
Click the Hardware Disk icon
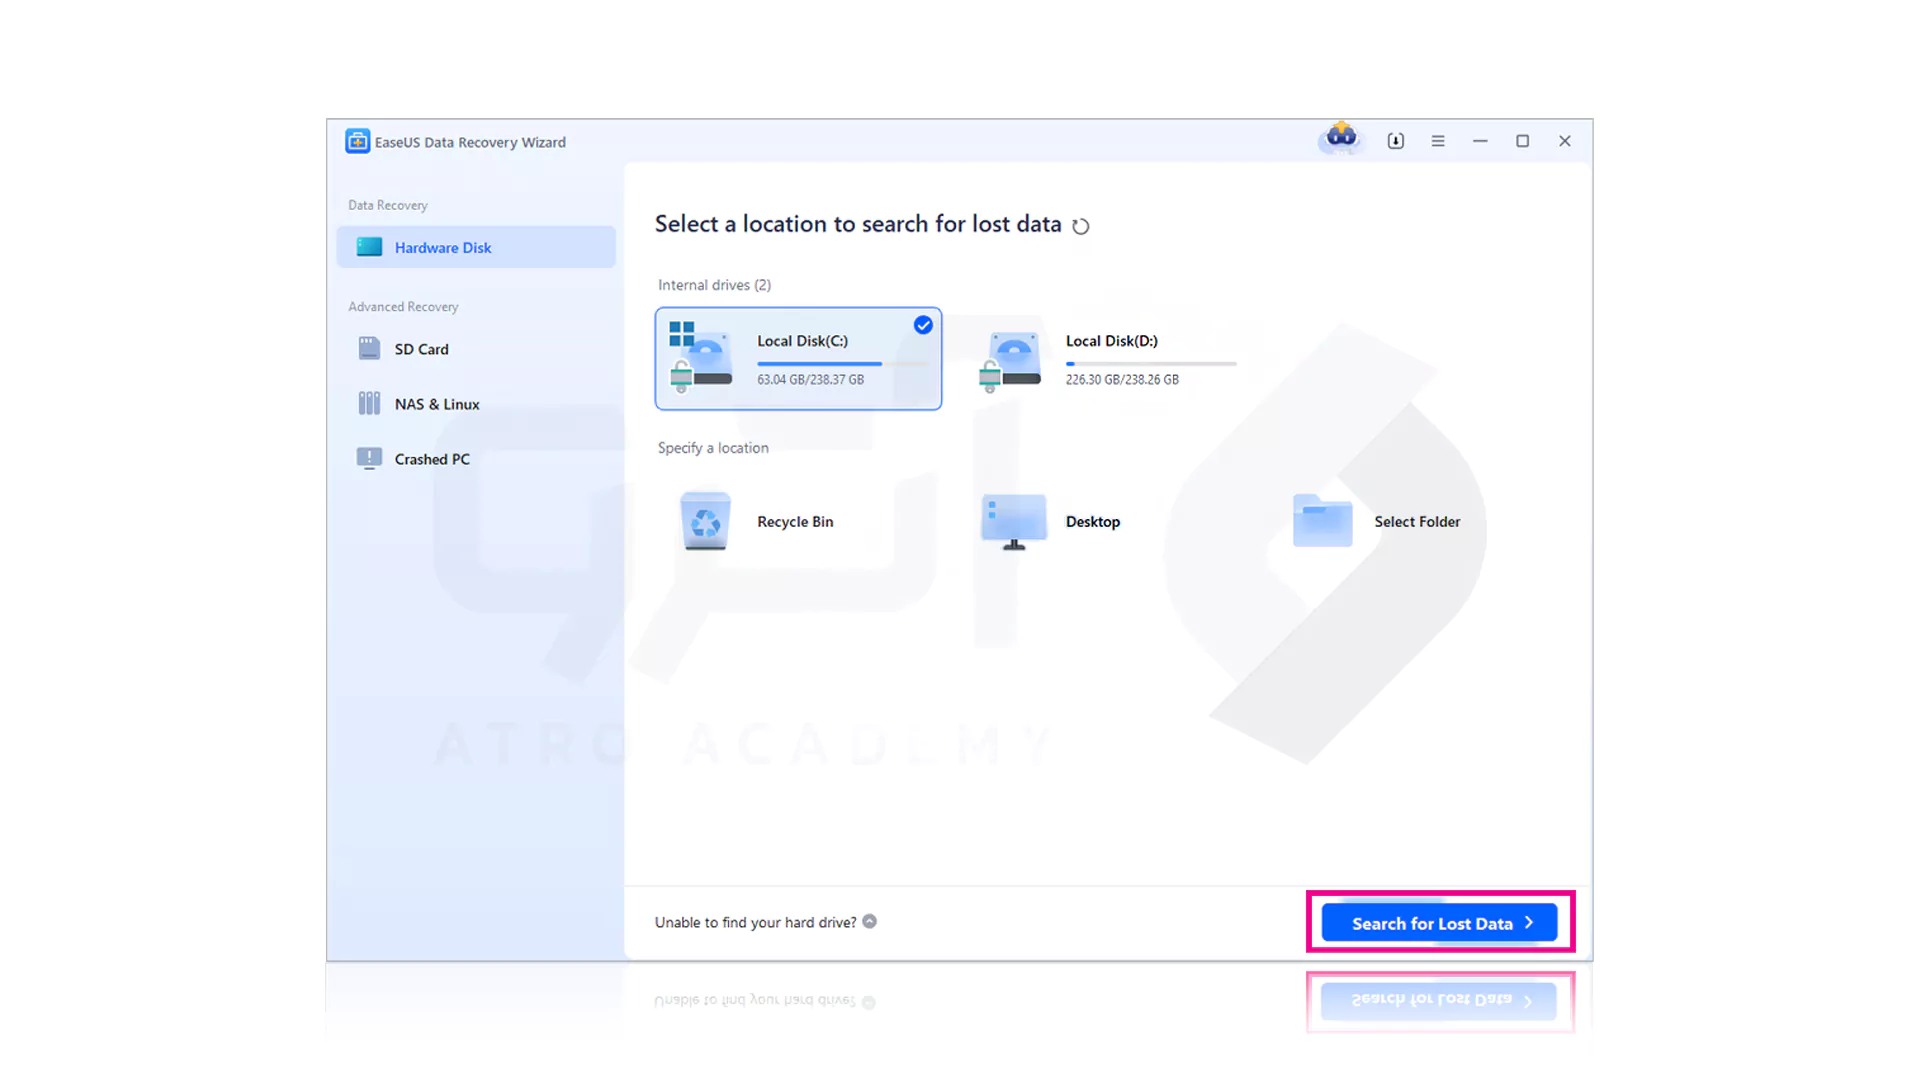pyautogui.click(x=369, y=247)
